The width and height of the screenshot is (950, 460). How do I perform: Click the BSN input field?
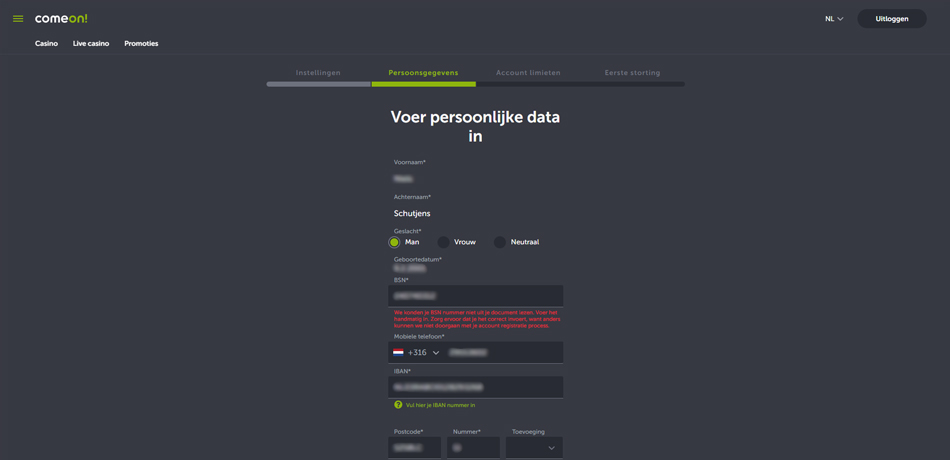click(476, 296)
